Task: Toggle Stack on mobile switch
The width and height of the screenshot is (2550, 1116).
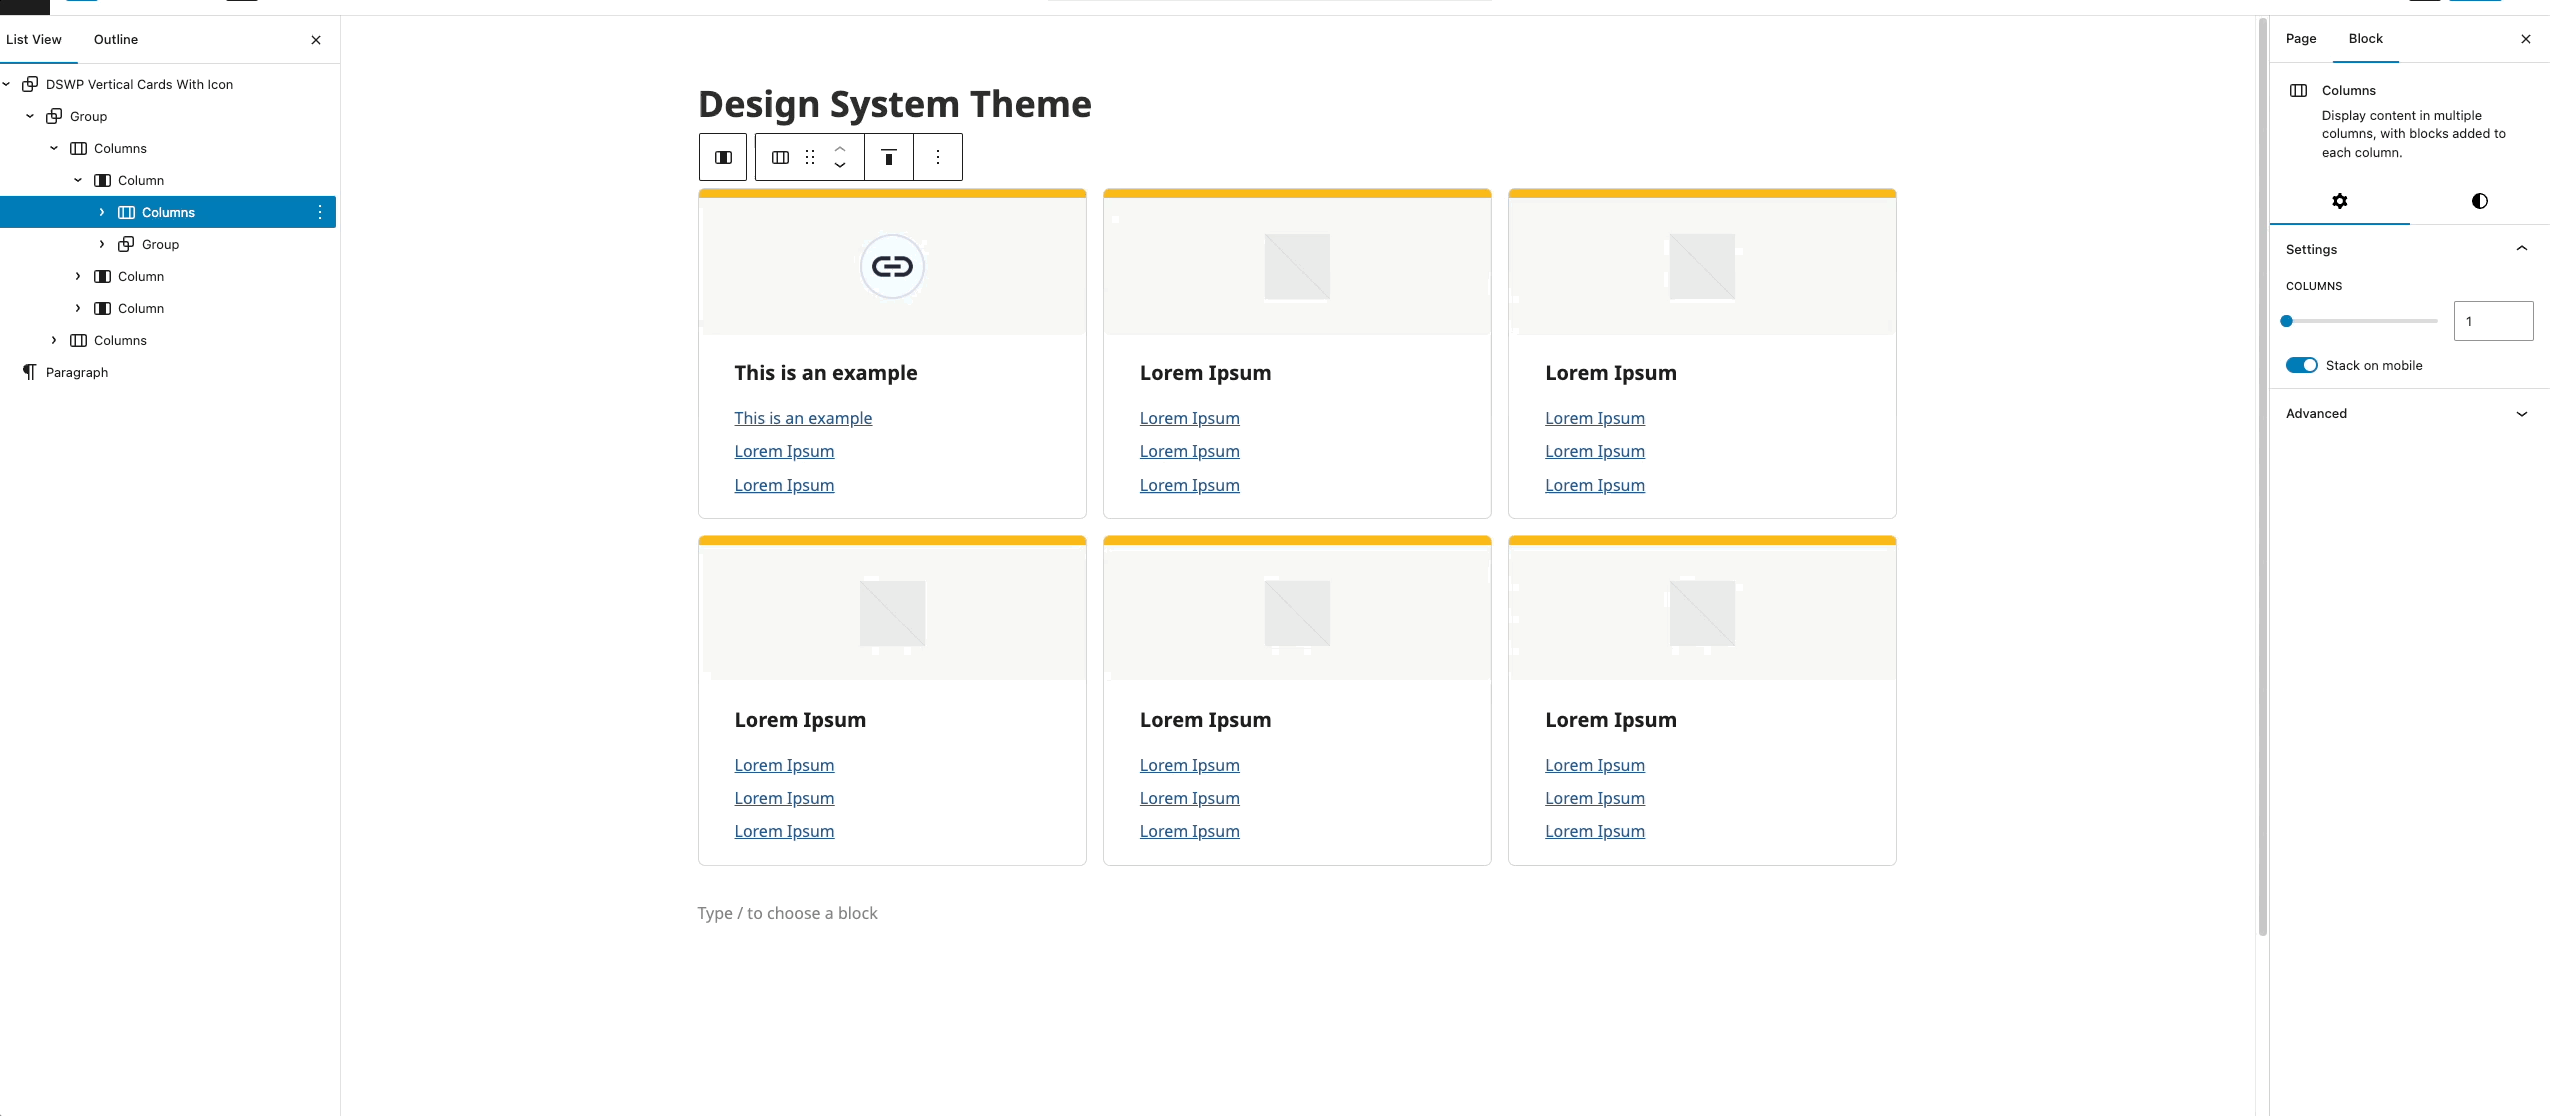Action: [x=2302, y=365]
